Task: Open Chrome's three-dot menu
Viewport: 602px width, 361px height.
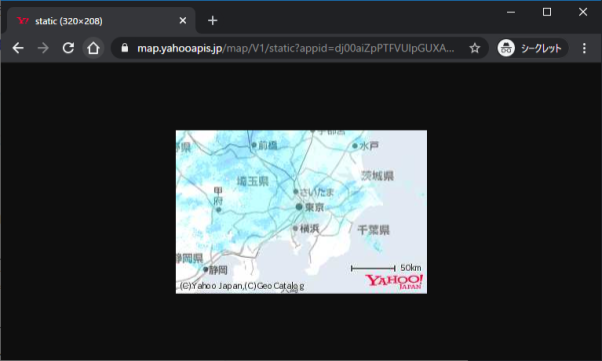Action: point(584,48)
